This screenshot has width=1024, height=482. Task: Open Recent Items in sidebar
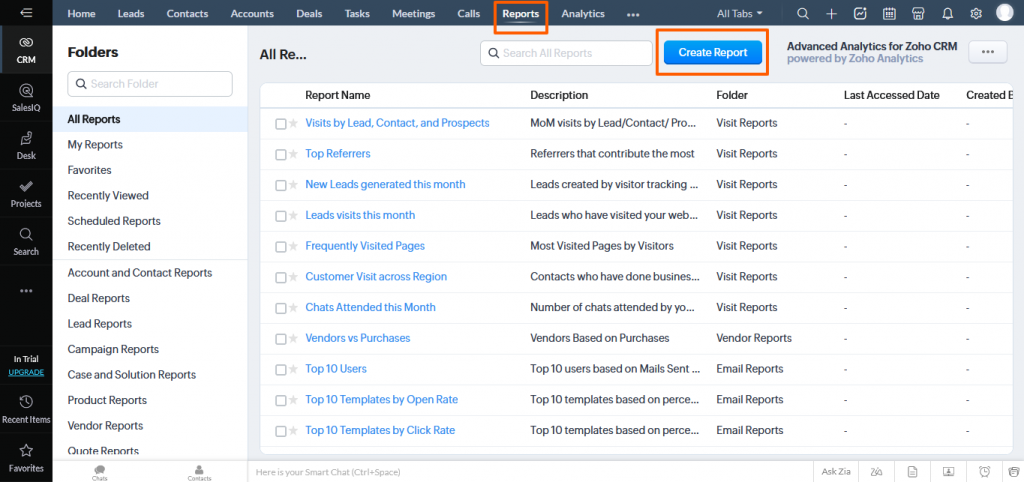click(26, 409)
